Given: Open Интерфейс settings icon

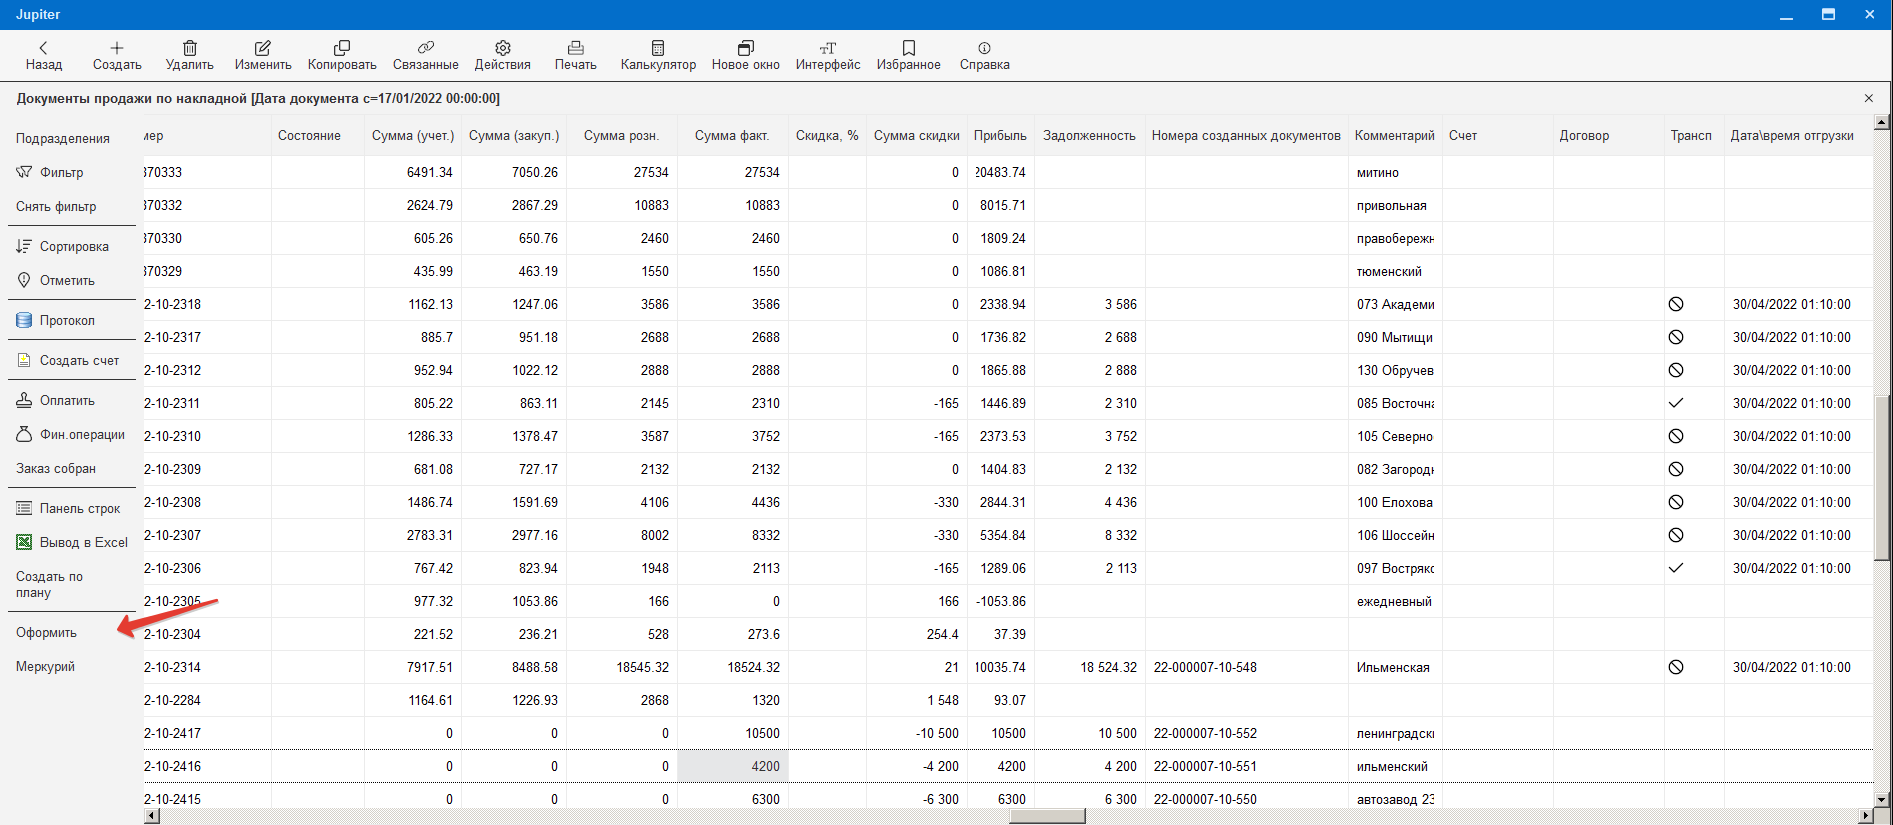Looking at the screenshot, I should point(828,56).
